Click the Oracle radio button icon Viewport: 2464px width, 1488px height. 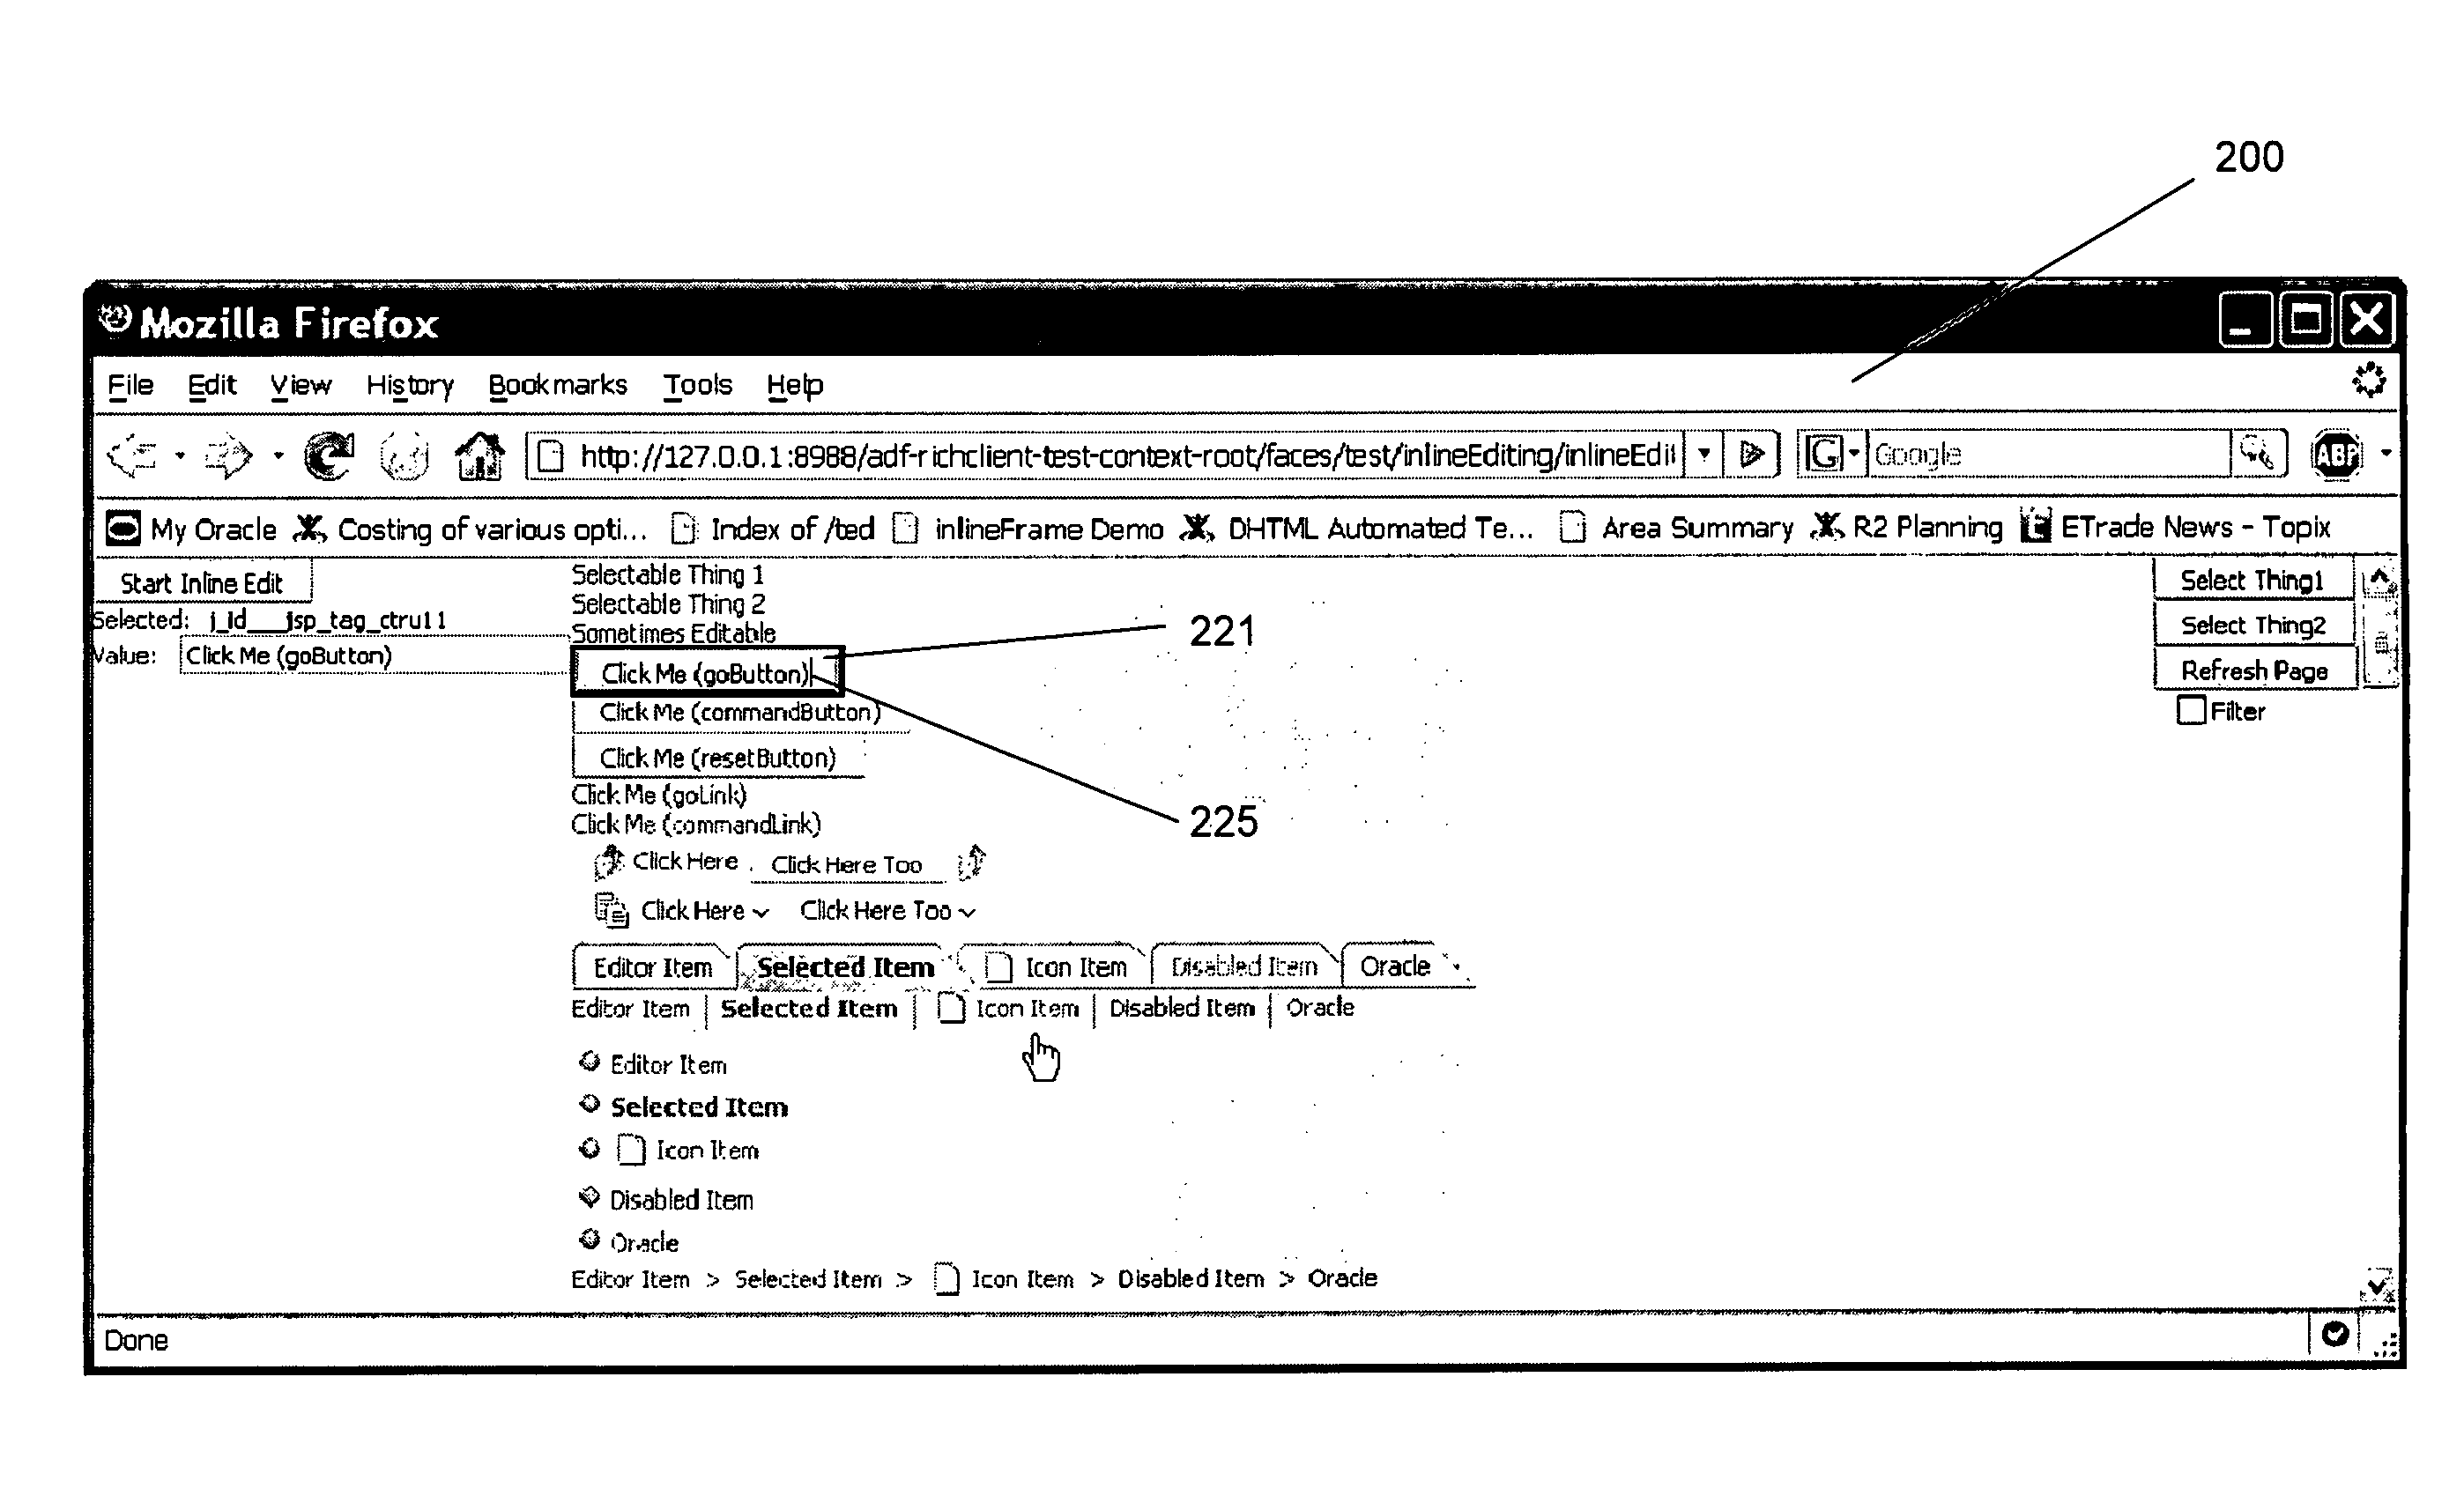pyautogui.click(x=593, y=1237)
